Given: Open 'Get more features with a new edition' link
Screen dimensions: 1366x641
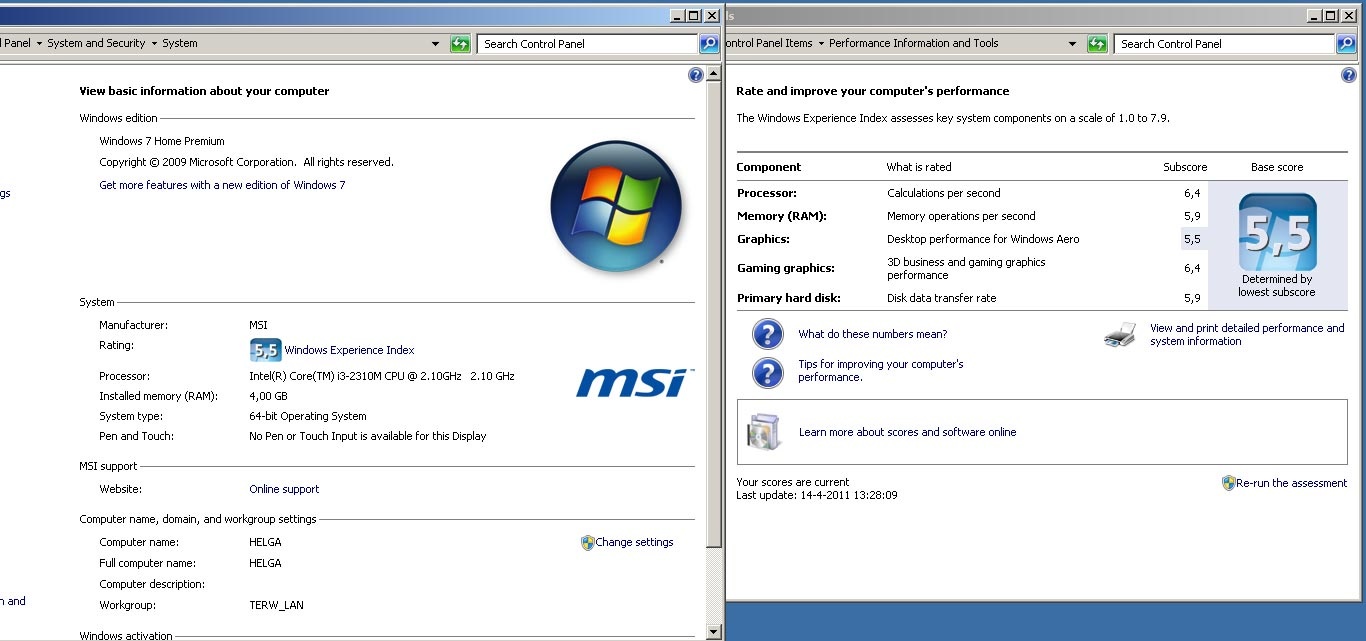Looking at the screenshot, I should pos(222,185).
